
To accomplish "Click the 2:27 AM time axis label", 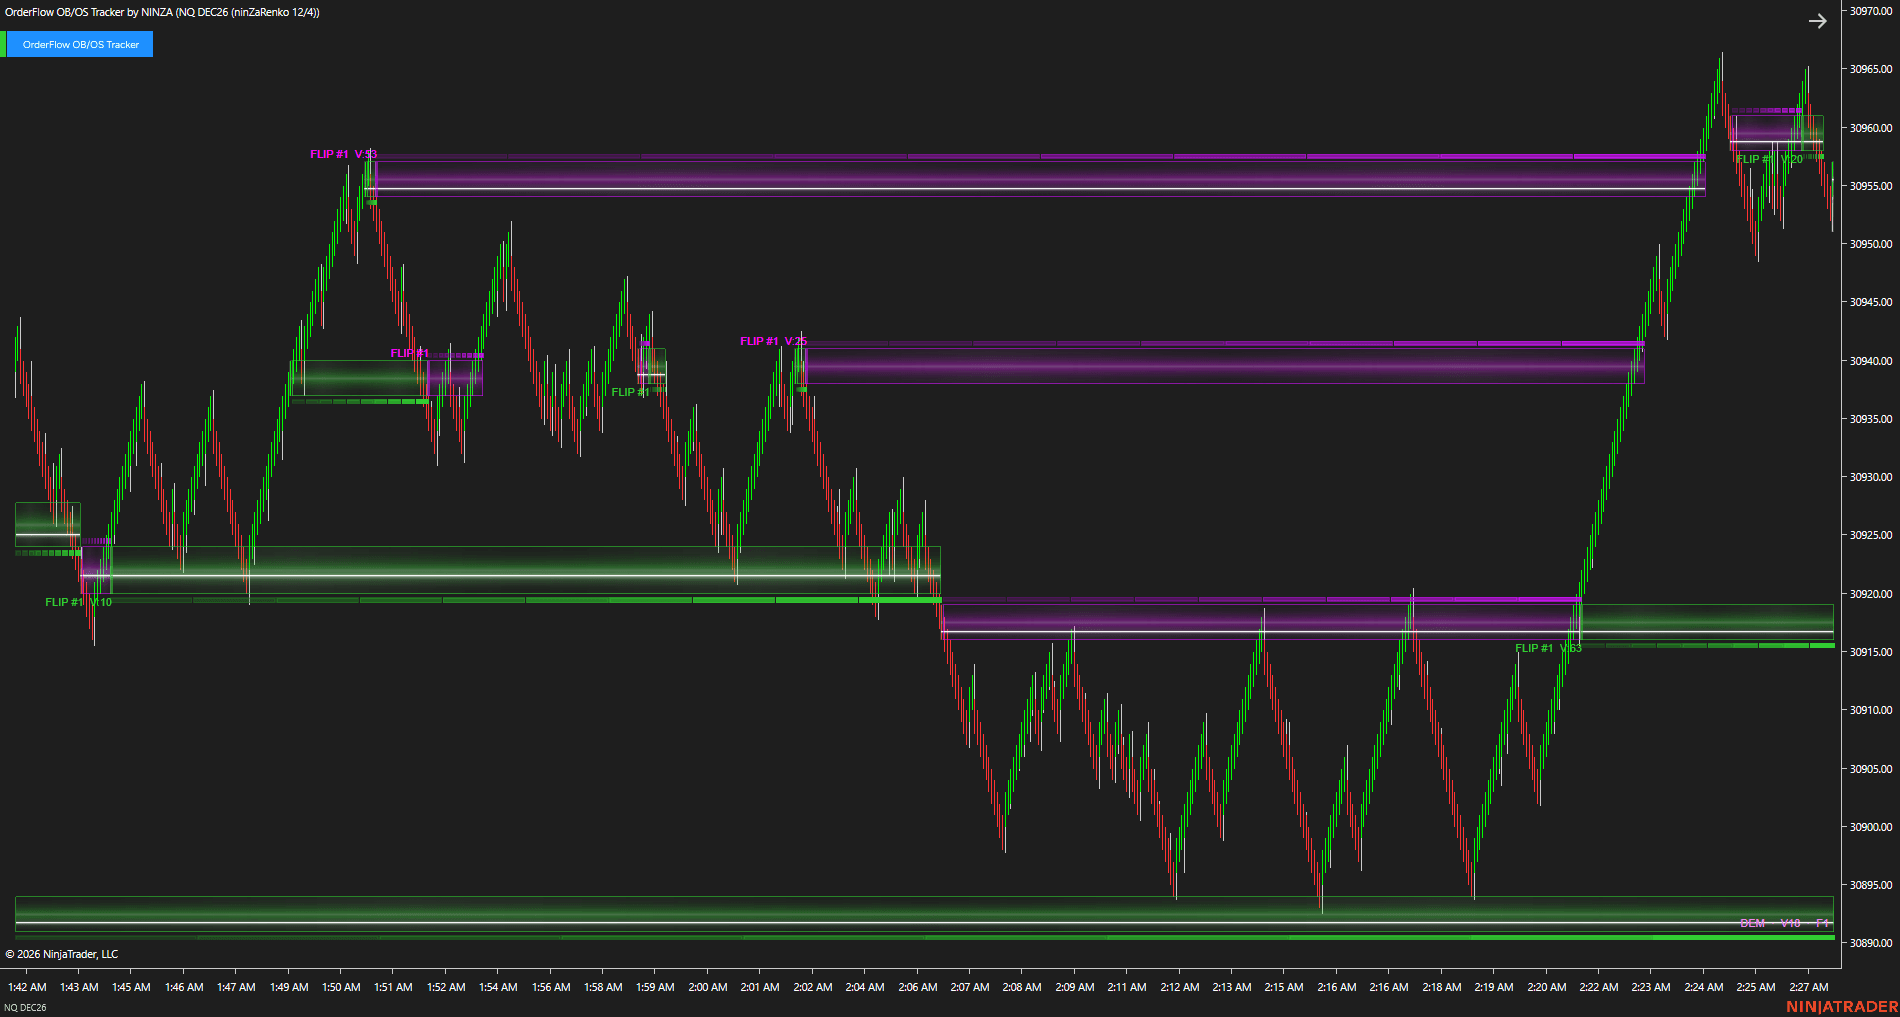I will [1808, 987].
